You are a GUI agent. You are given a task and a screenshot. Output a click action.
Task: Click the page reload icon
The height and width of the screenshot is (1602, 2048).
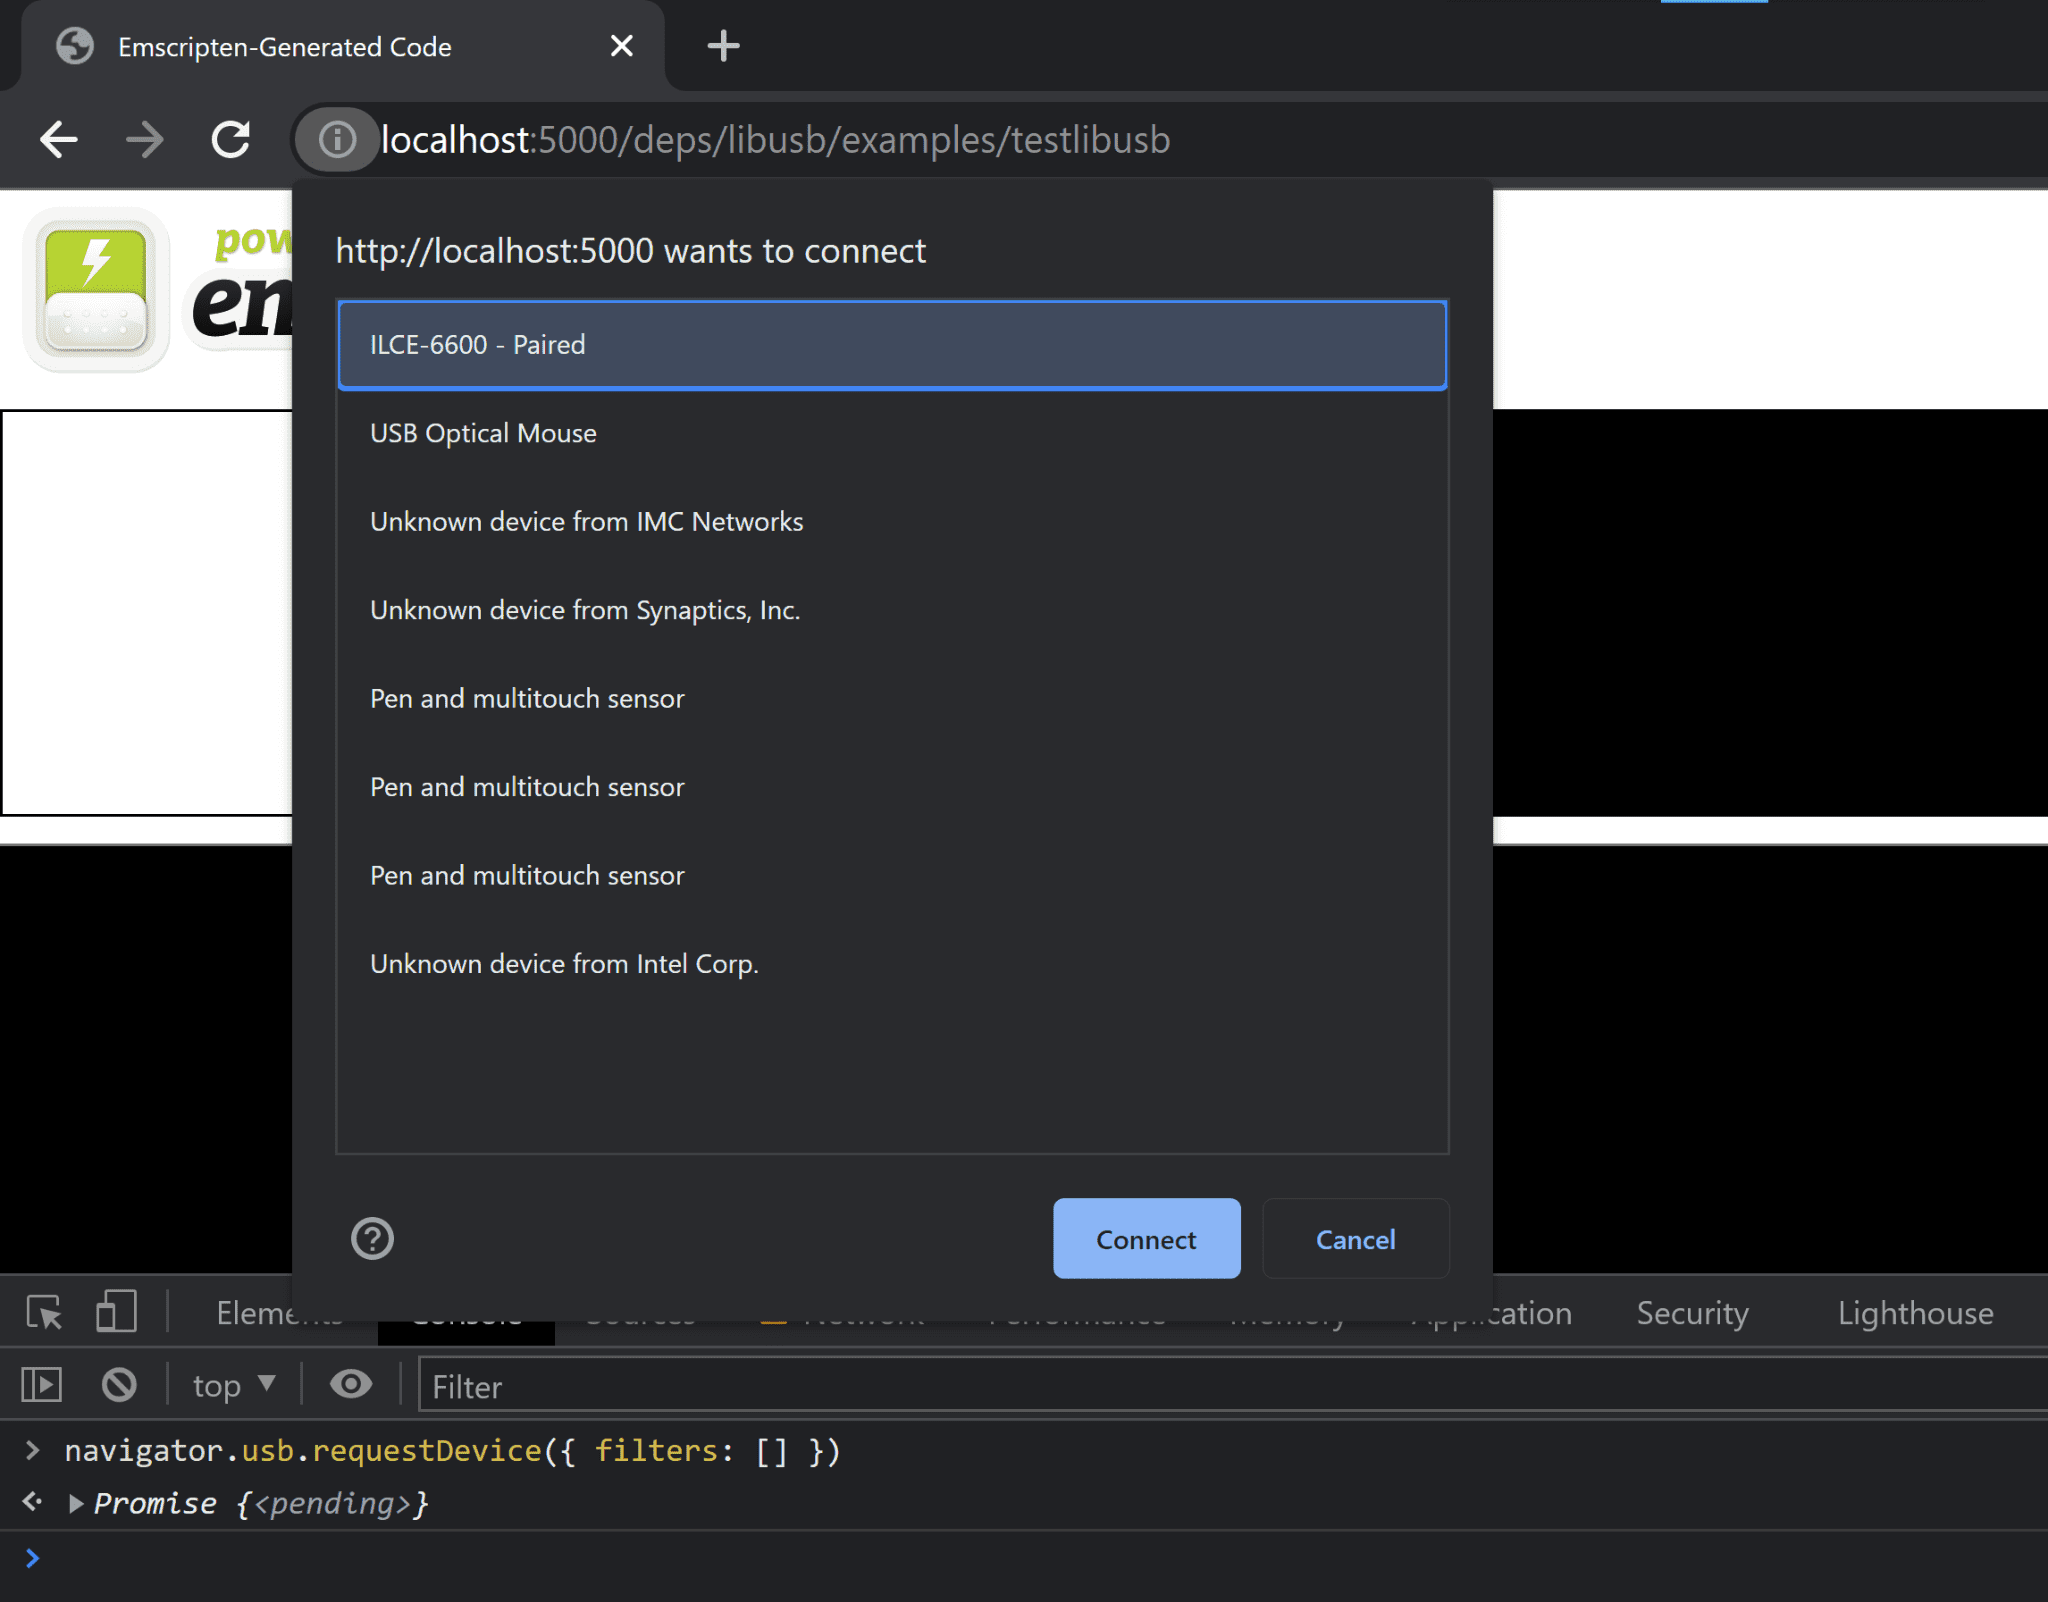(x=234, y=140)
